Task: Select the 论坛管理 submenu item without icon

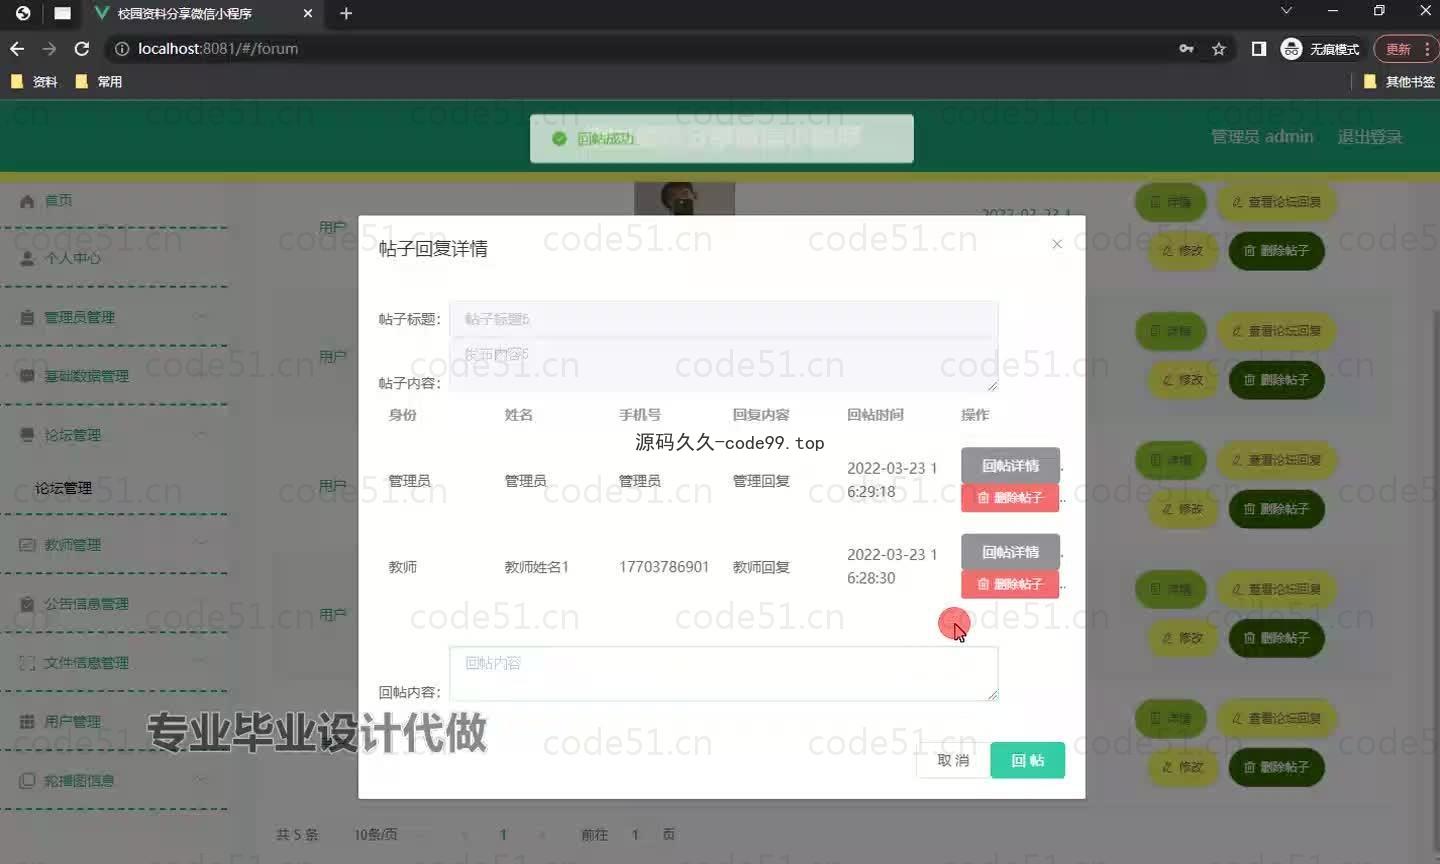Action: click(63, 488)
